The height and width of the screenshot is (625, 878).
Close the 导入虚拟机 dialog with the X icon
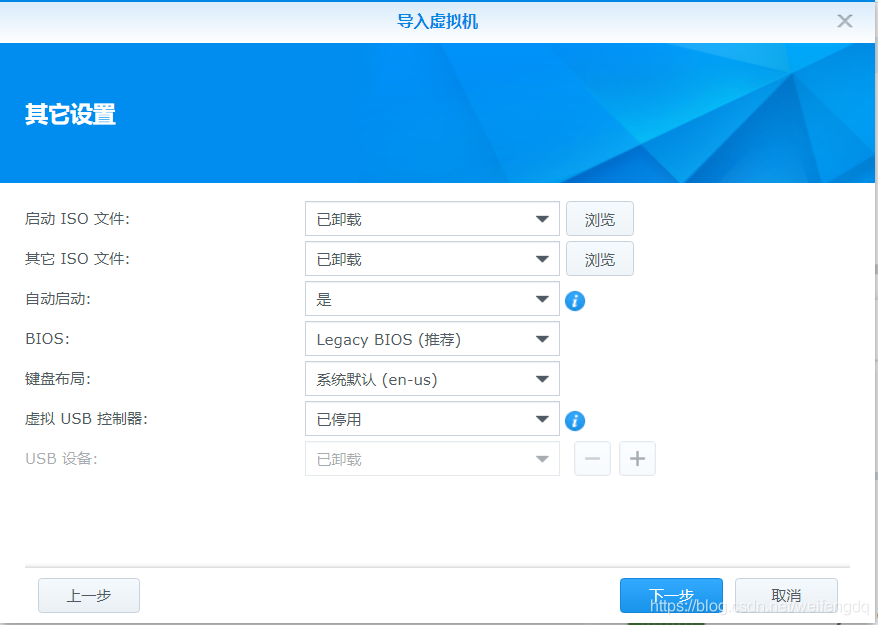pyautogui.click(x=845, y=20)
